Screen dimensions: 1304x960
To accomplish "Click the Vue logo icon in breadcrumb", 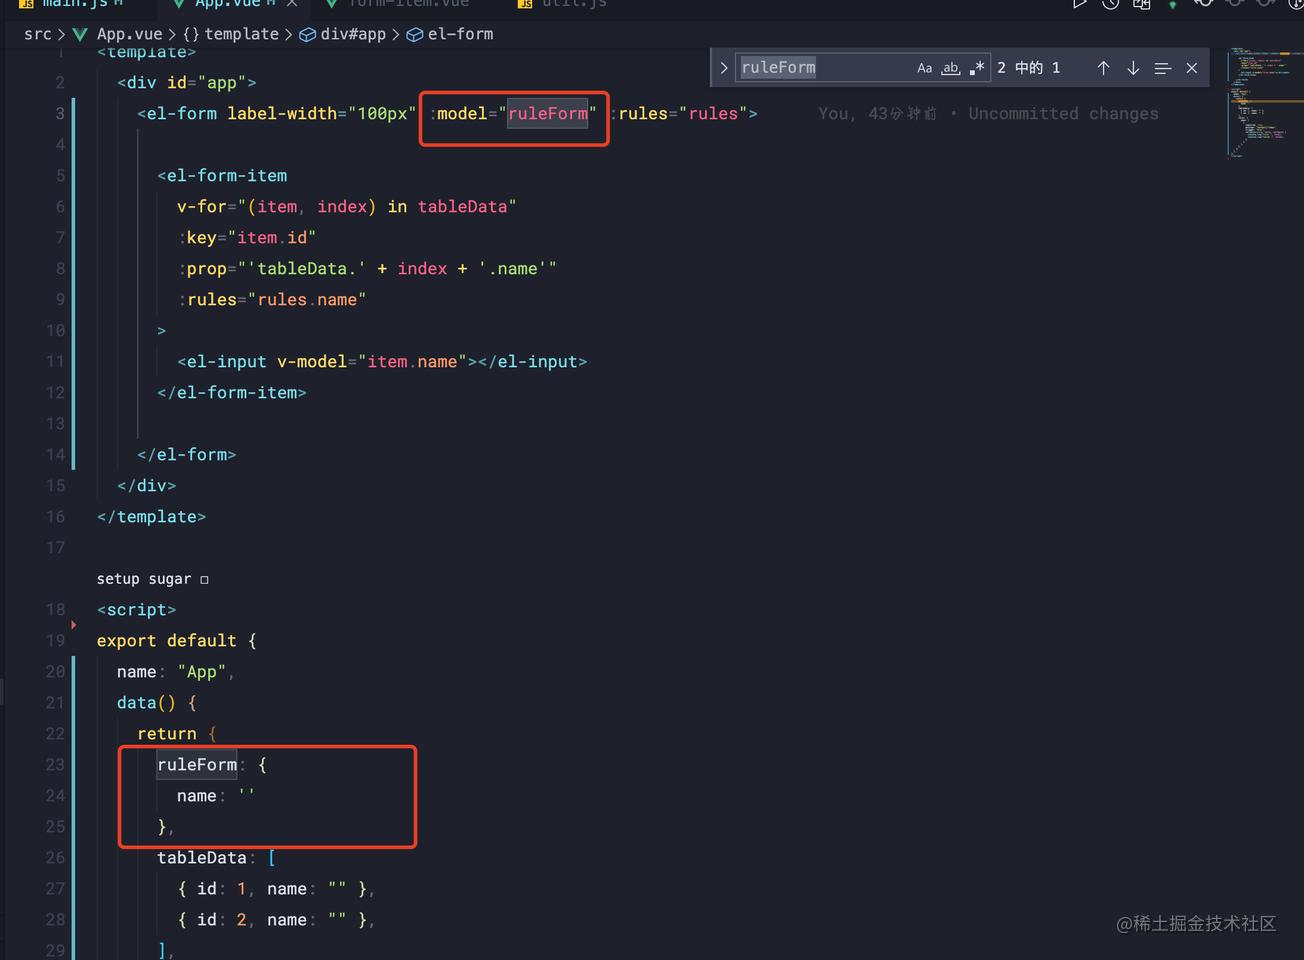I will click(x=80, y=34).
